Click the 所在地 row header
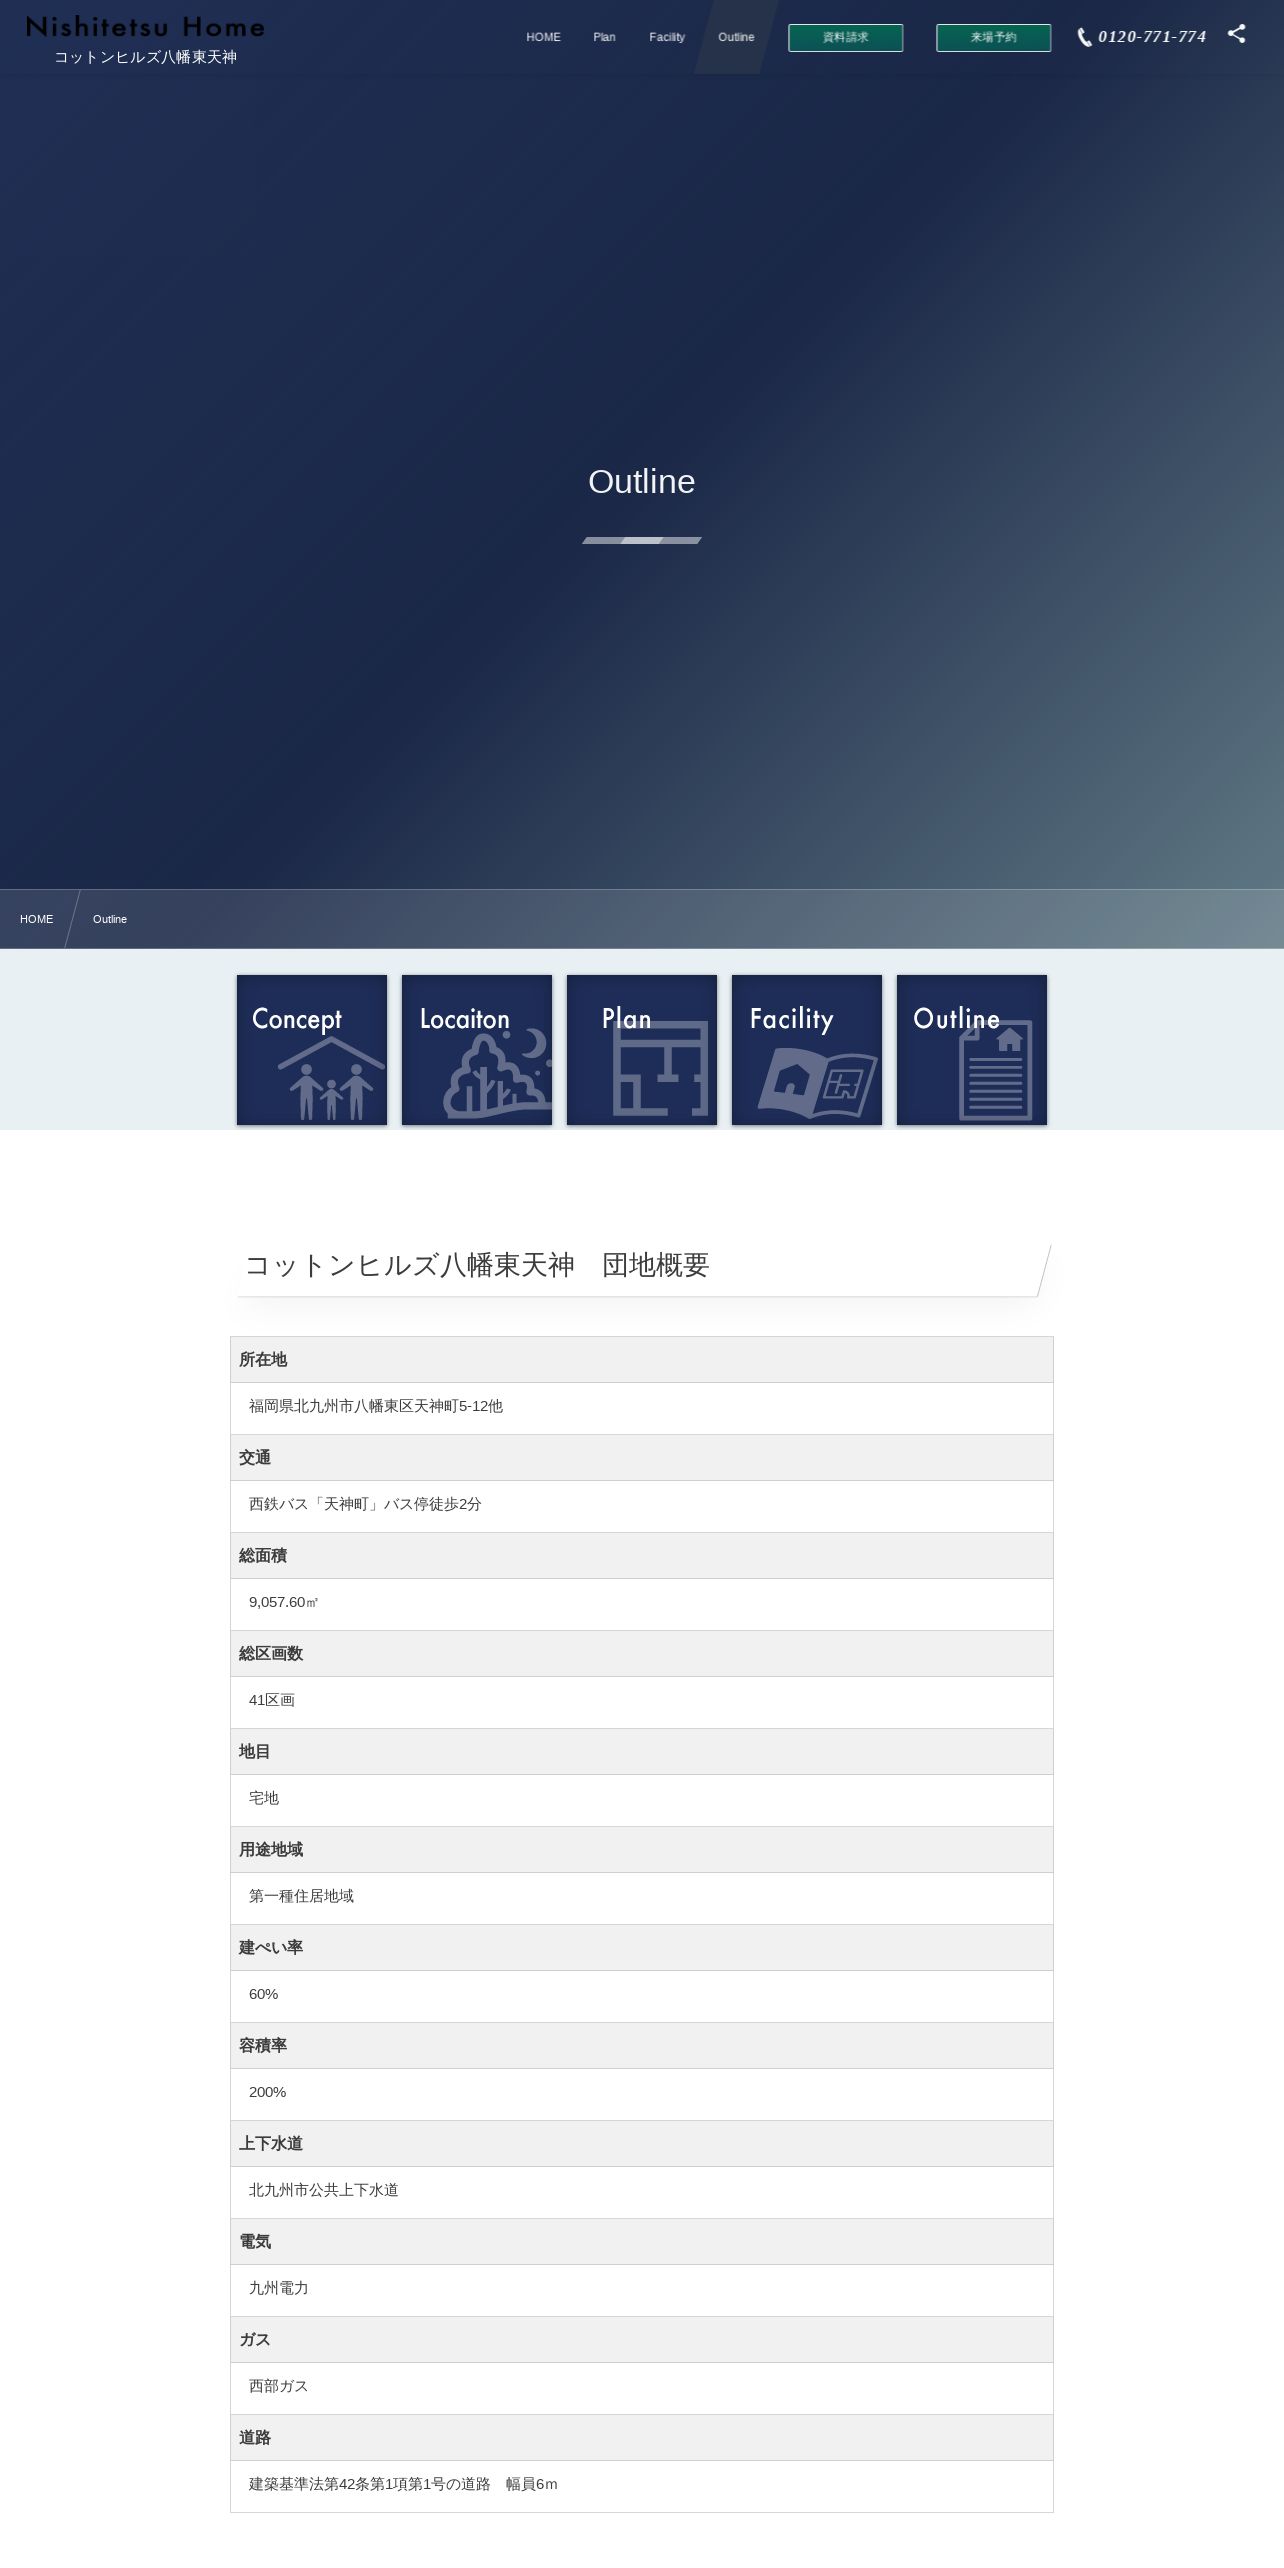The width and height of the screenshot is (1284, 2568). [x=642, y=1360]
